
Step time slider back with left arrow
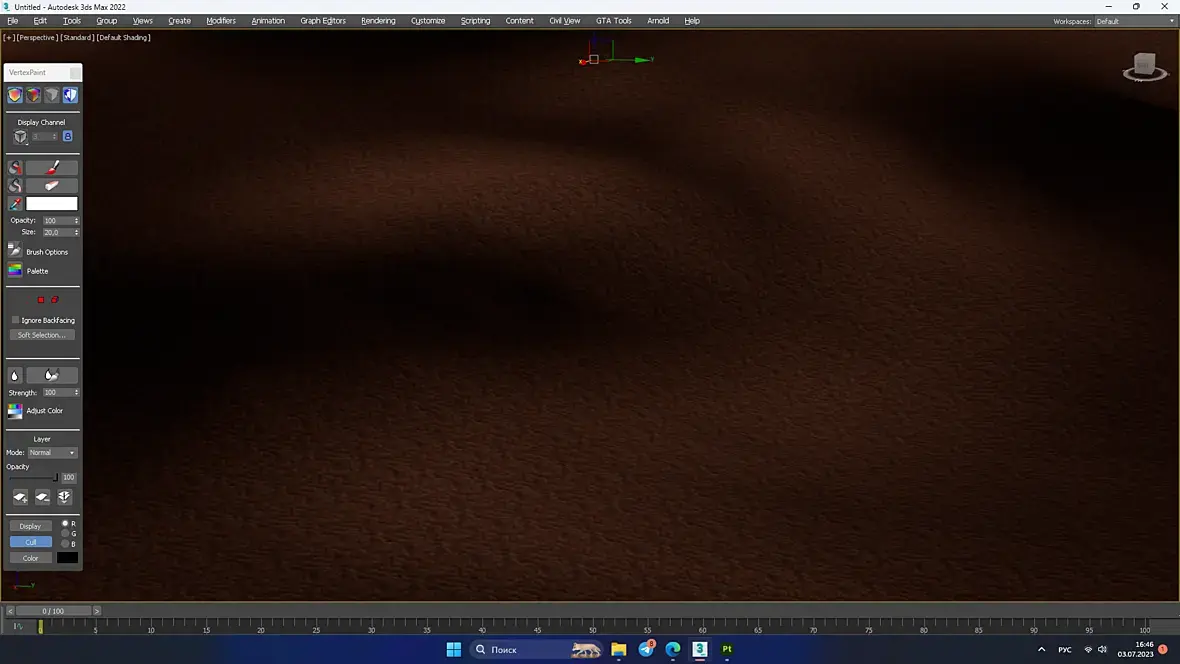10,611
